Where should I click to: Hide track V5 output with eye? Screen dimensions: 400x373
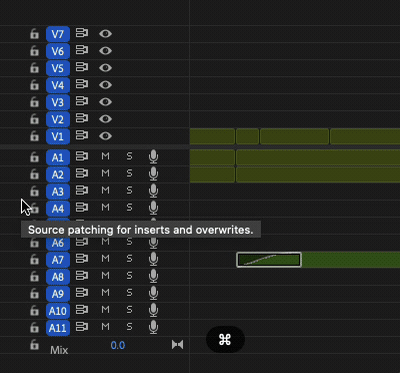[105, 68]
